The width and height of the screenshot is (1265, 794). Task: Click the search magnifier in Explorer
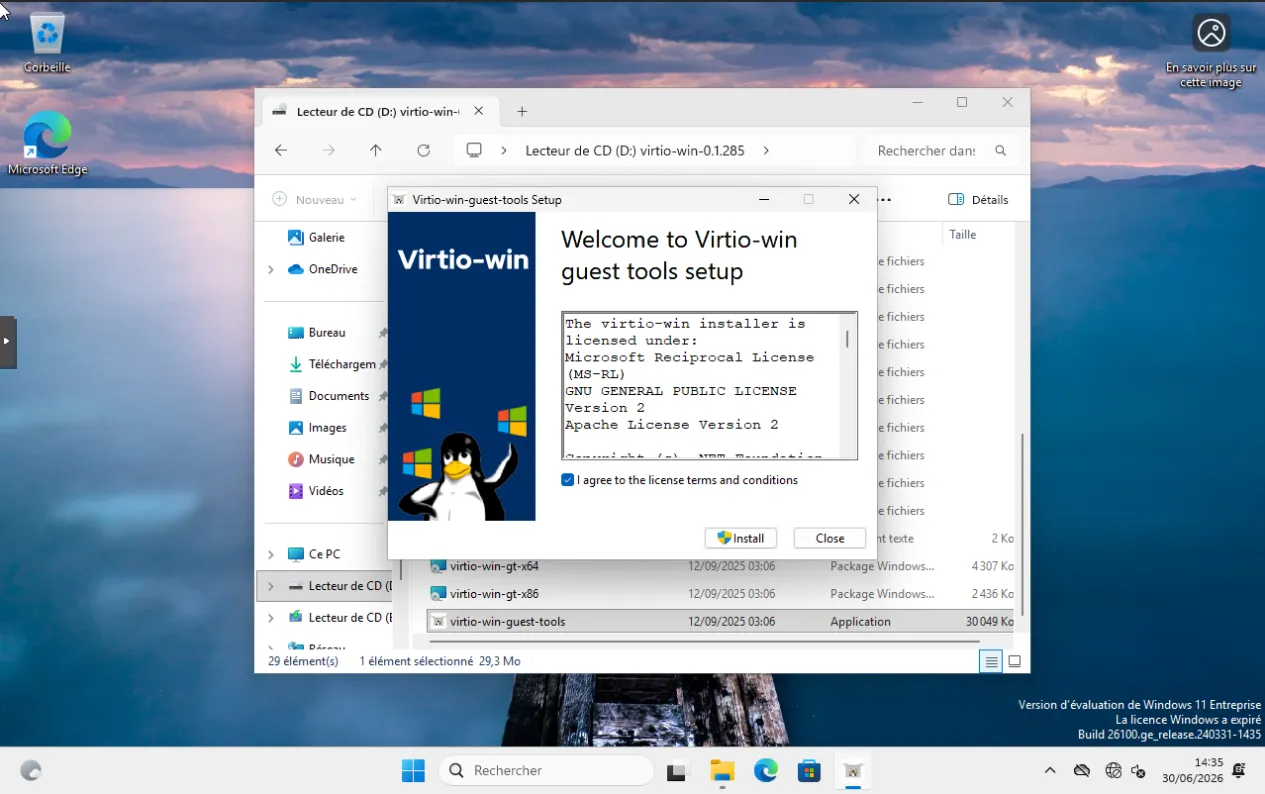tap(1001, 150)
